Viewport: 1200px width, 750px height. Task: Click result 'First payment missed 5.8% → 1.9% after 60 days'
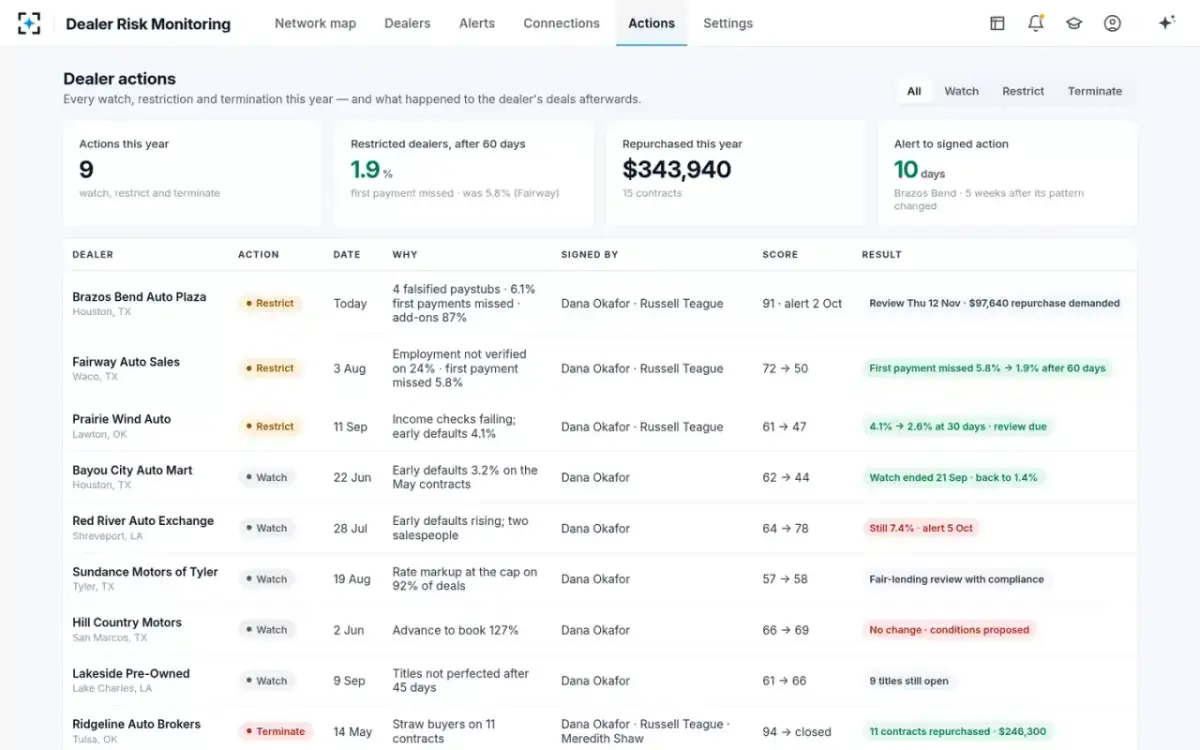click(987, 369)
